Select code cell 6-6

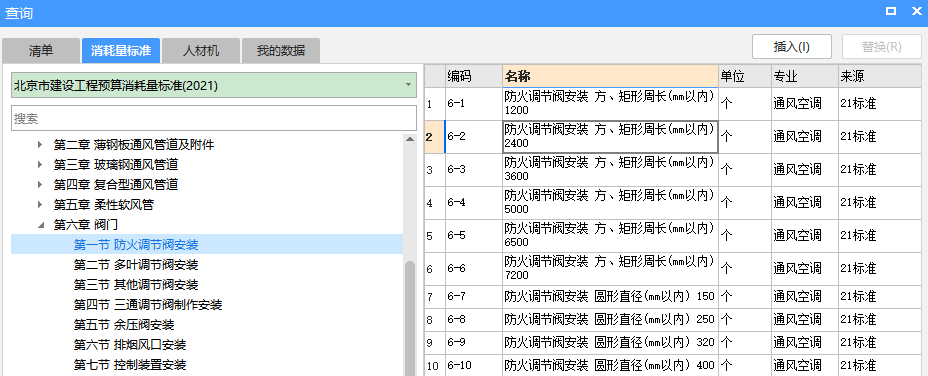473,269
